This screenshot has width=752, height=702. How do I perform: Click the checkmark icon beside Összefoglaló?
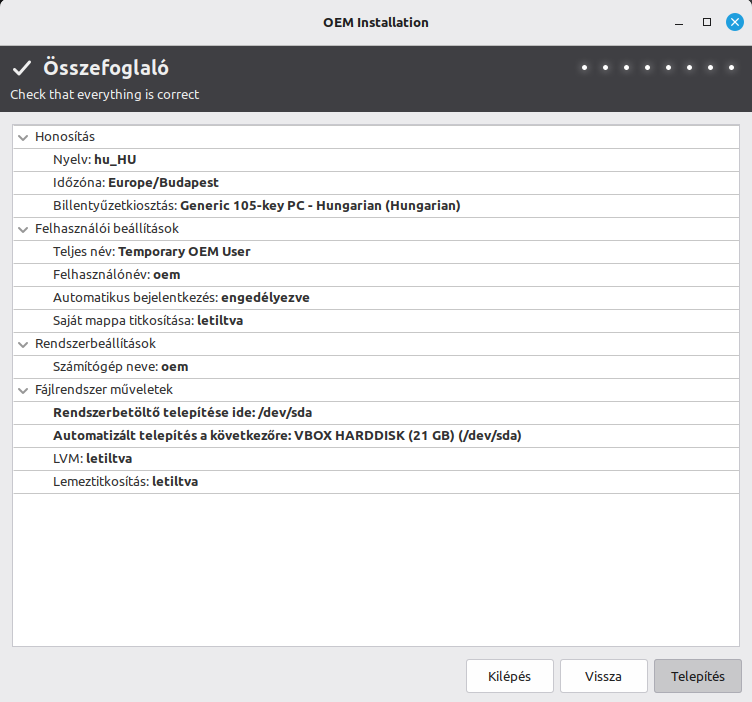coord(22,69)
